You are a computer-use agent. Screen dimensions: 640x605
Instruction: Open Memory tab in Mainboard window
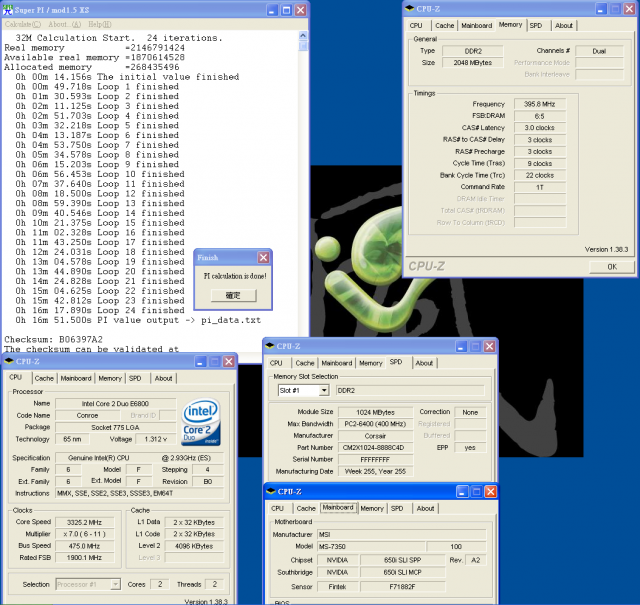coord(372,508)
